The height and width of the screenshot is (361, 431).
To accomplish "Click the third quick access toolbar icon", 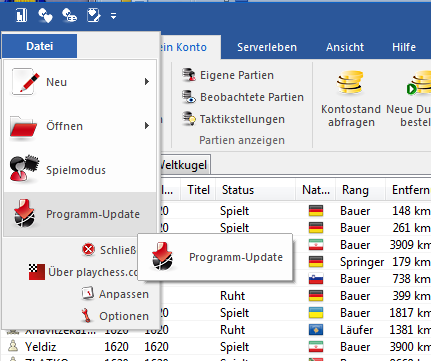I will (x=69, y=15).
